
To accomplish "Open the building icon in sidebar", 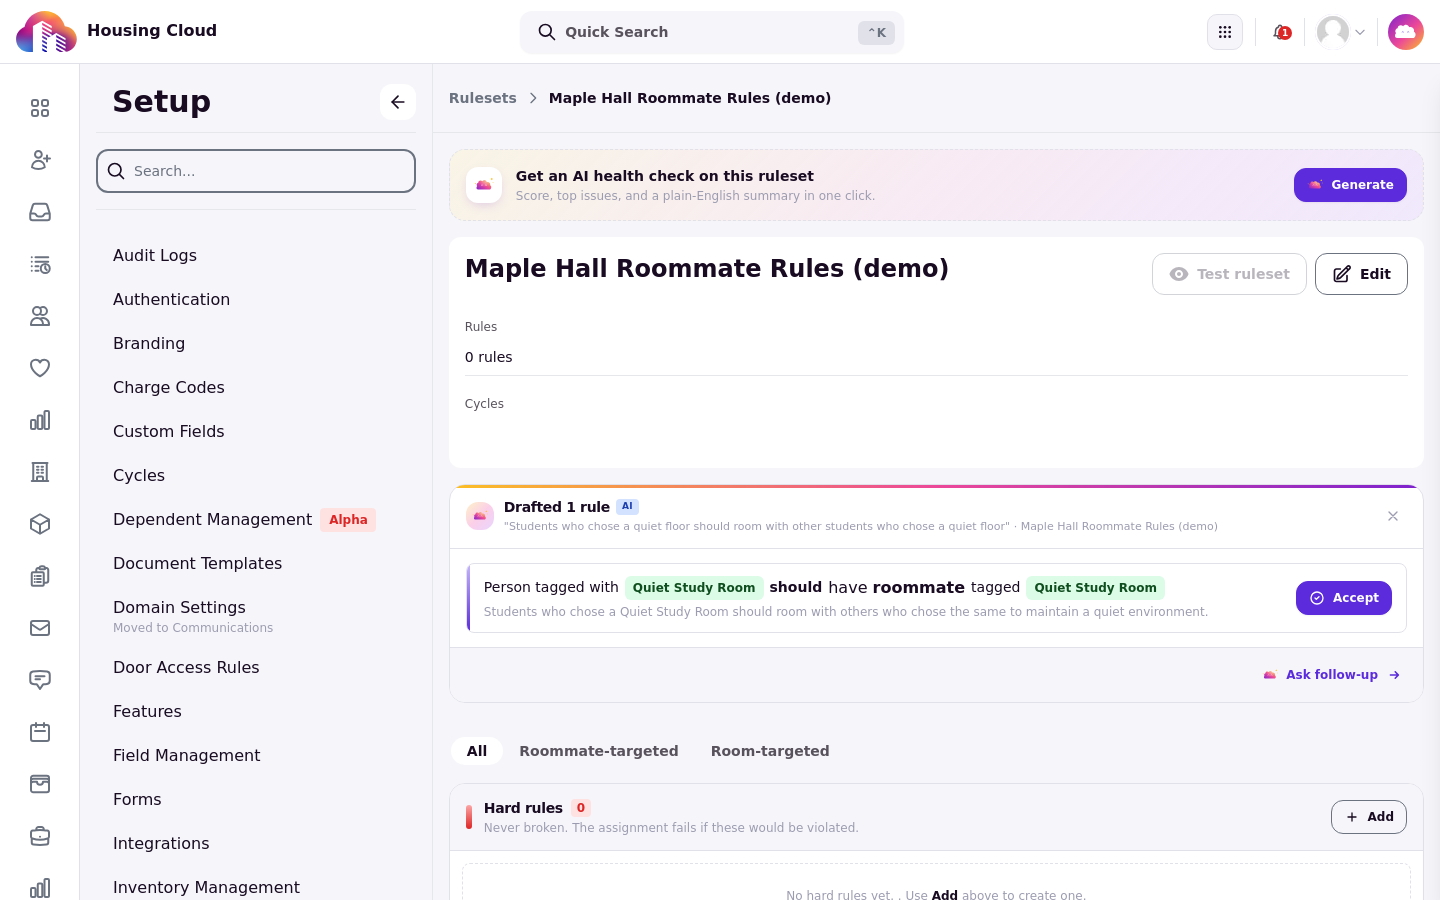I will click(40, 472).
